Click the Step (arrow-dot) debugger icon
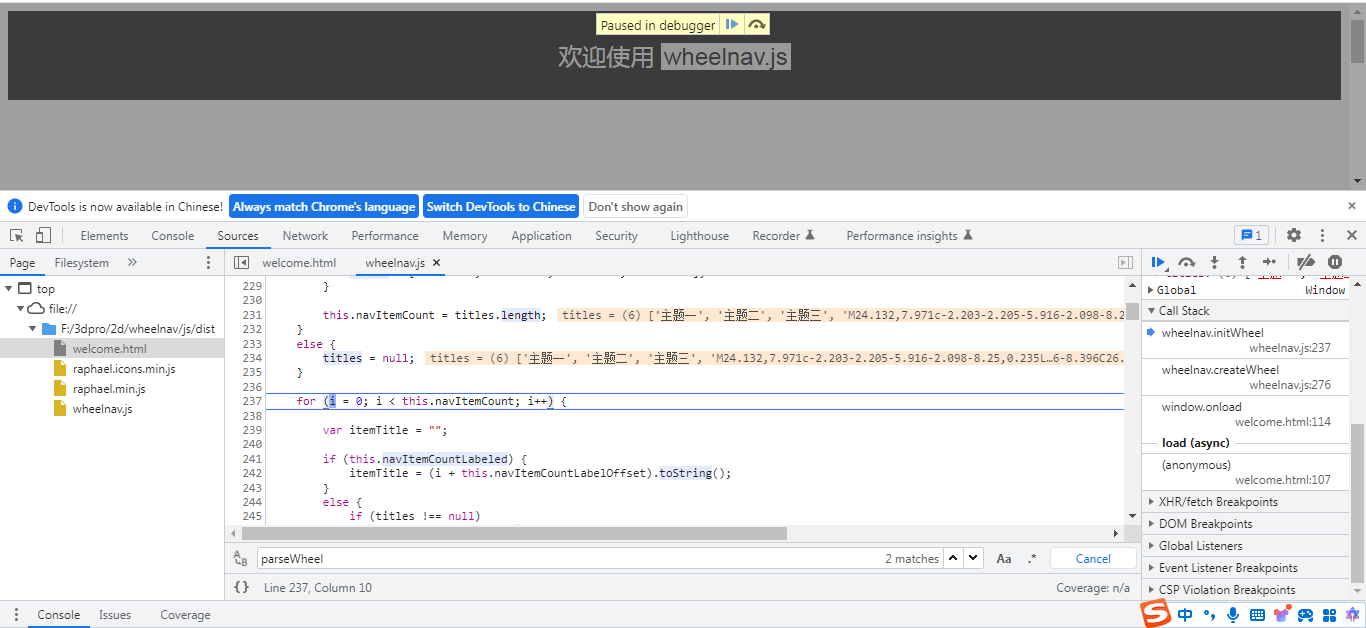This screenshot has height=628, width=1366. (x=1269, y=262)
